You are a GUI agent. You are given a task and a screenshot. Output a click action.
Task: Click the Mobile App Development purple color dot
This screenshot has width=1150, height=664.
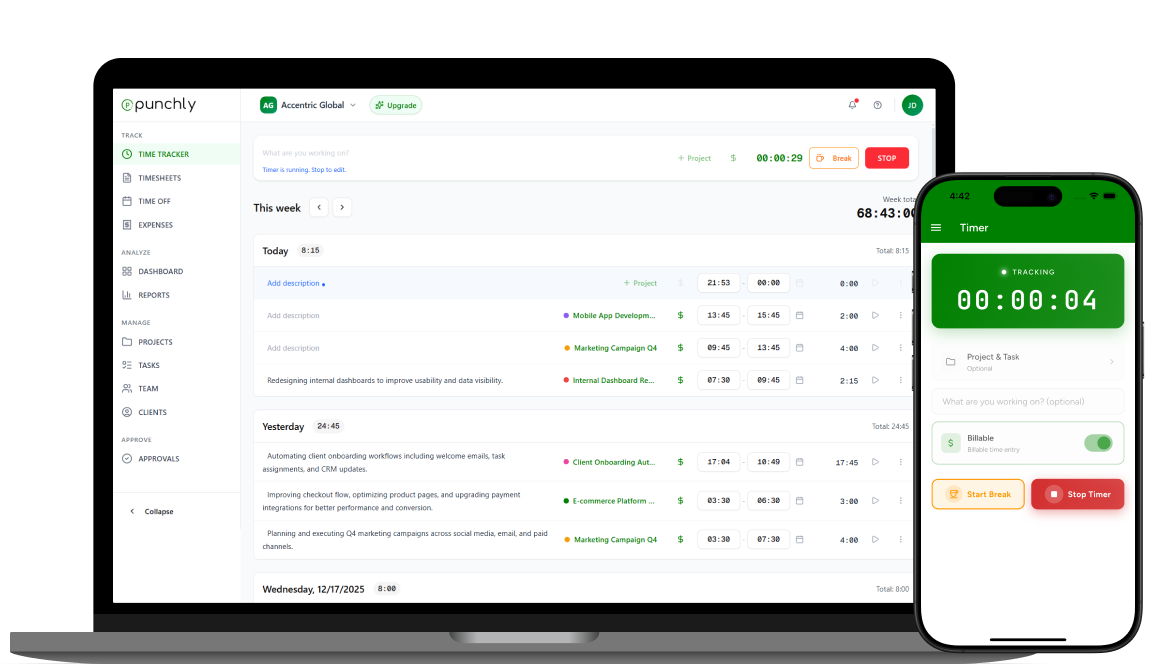566,316
